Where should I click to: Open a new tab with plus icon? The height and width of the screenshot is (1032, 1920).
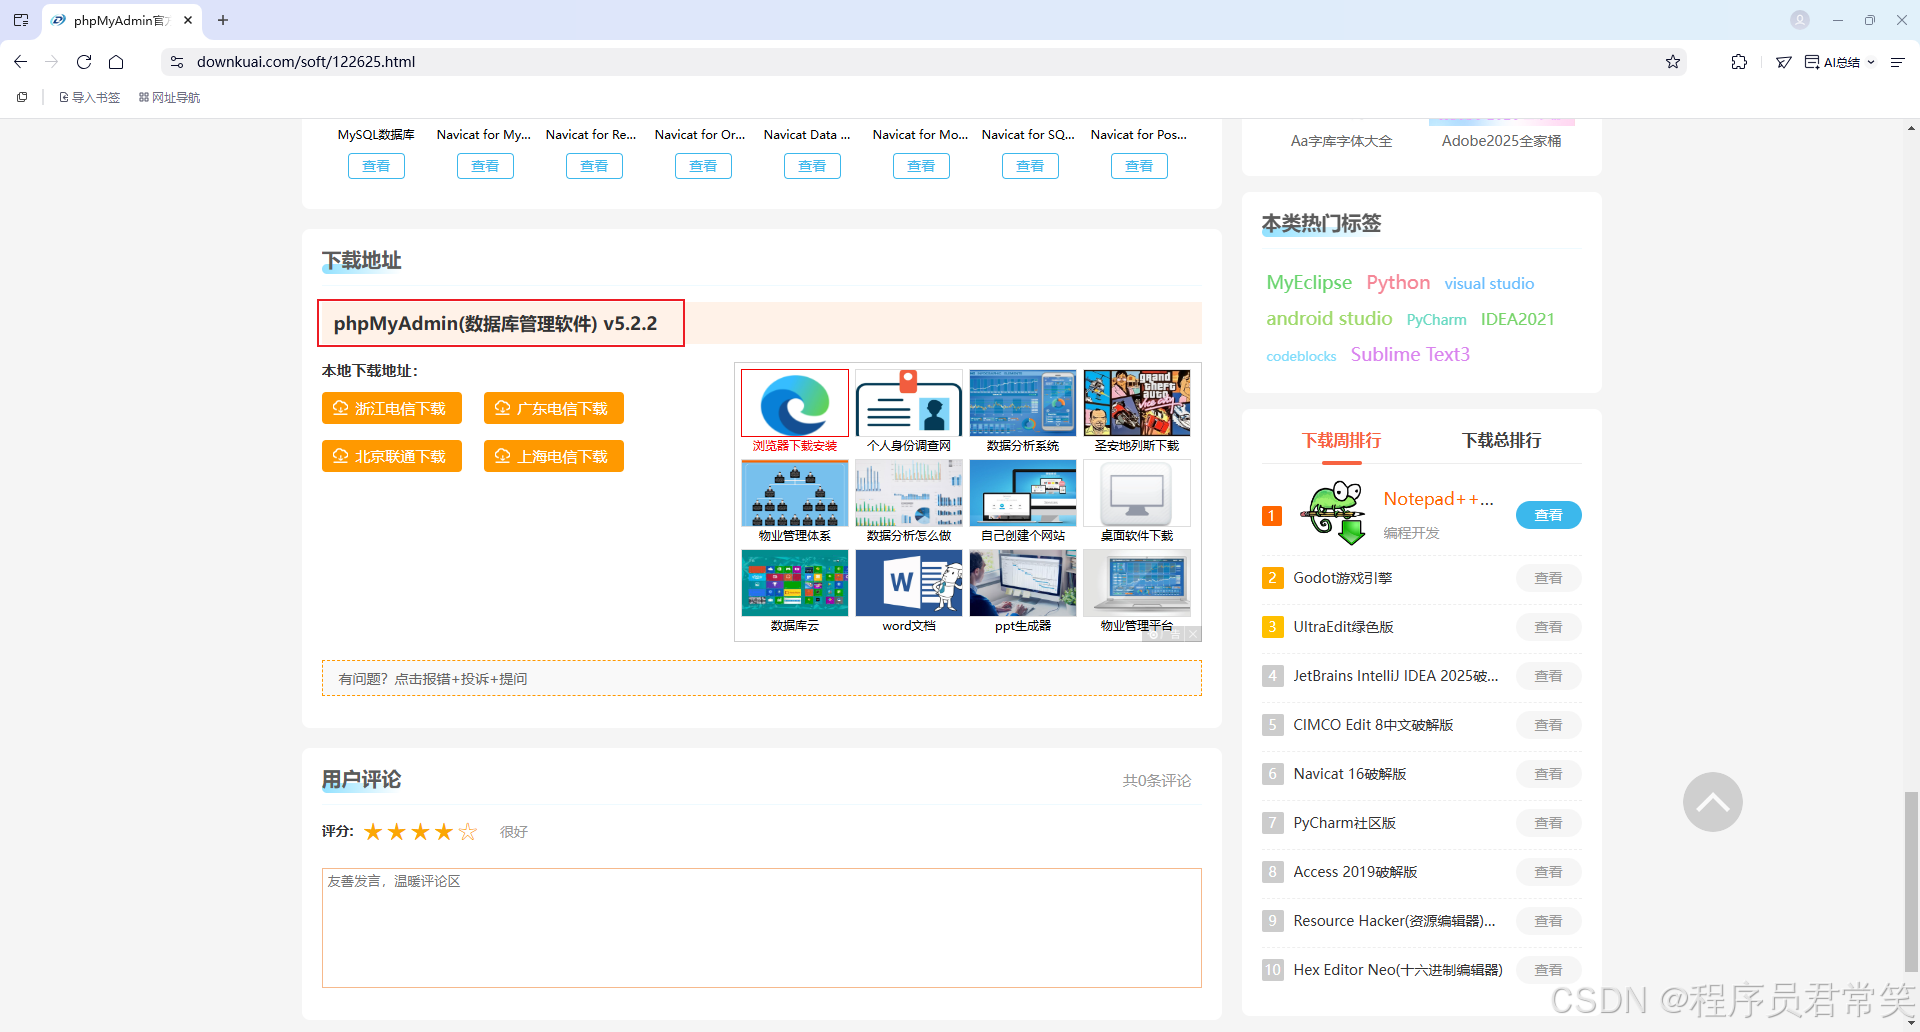223,20
